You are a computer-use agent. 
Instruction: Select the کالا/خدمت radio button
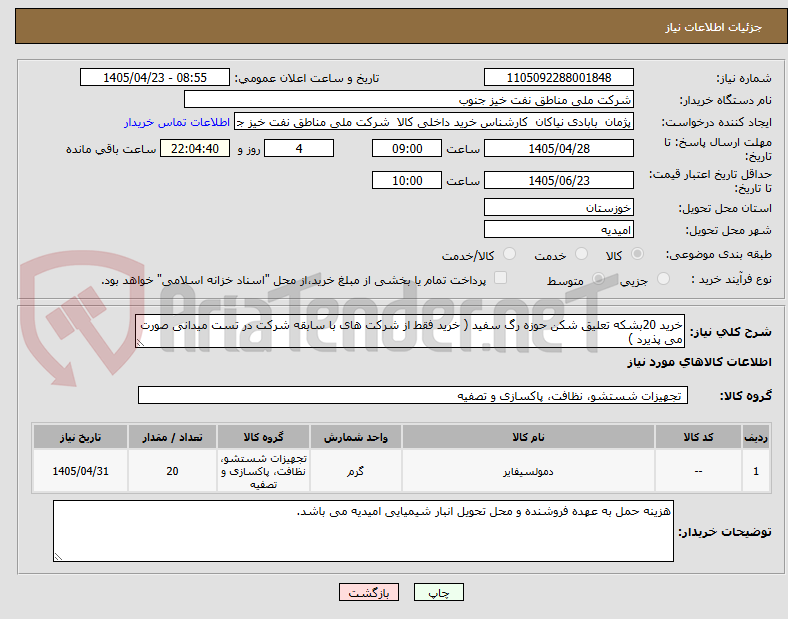510,254
